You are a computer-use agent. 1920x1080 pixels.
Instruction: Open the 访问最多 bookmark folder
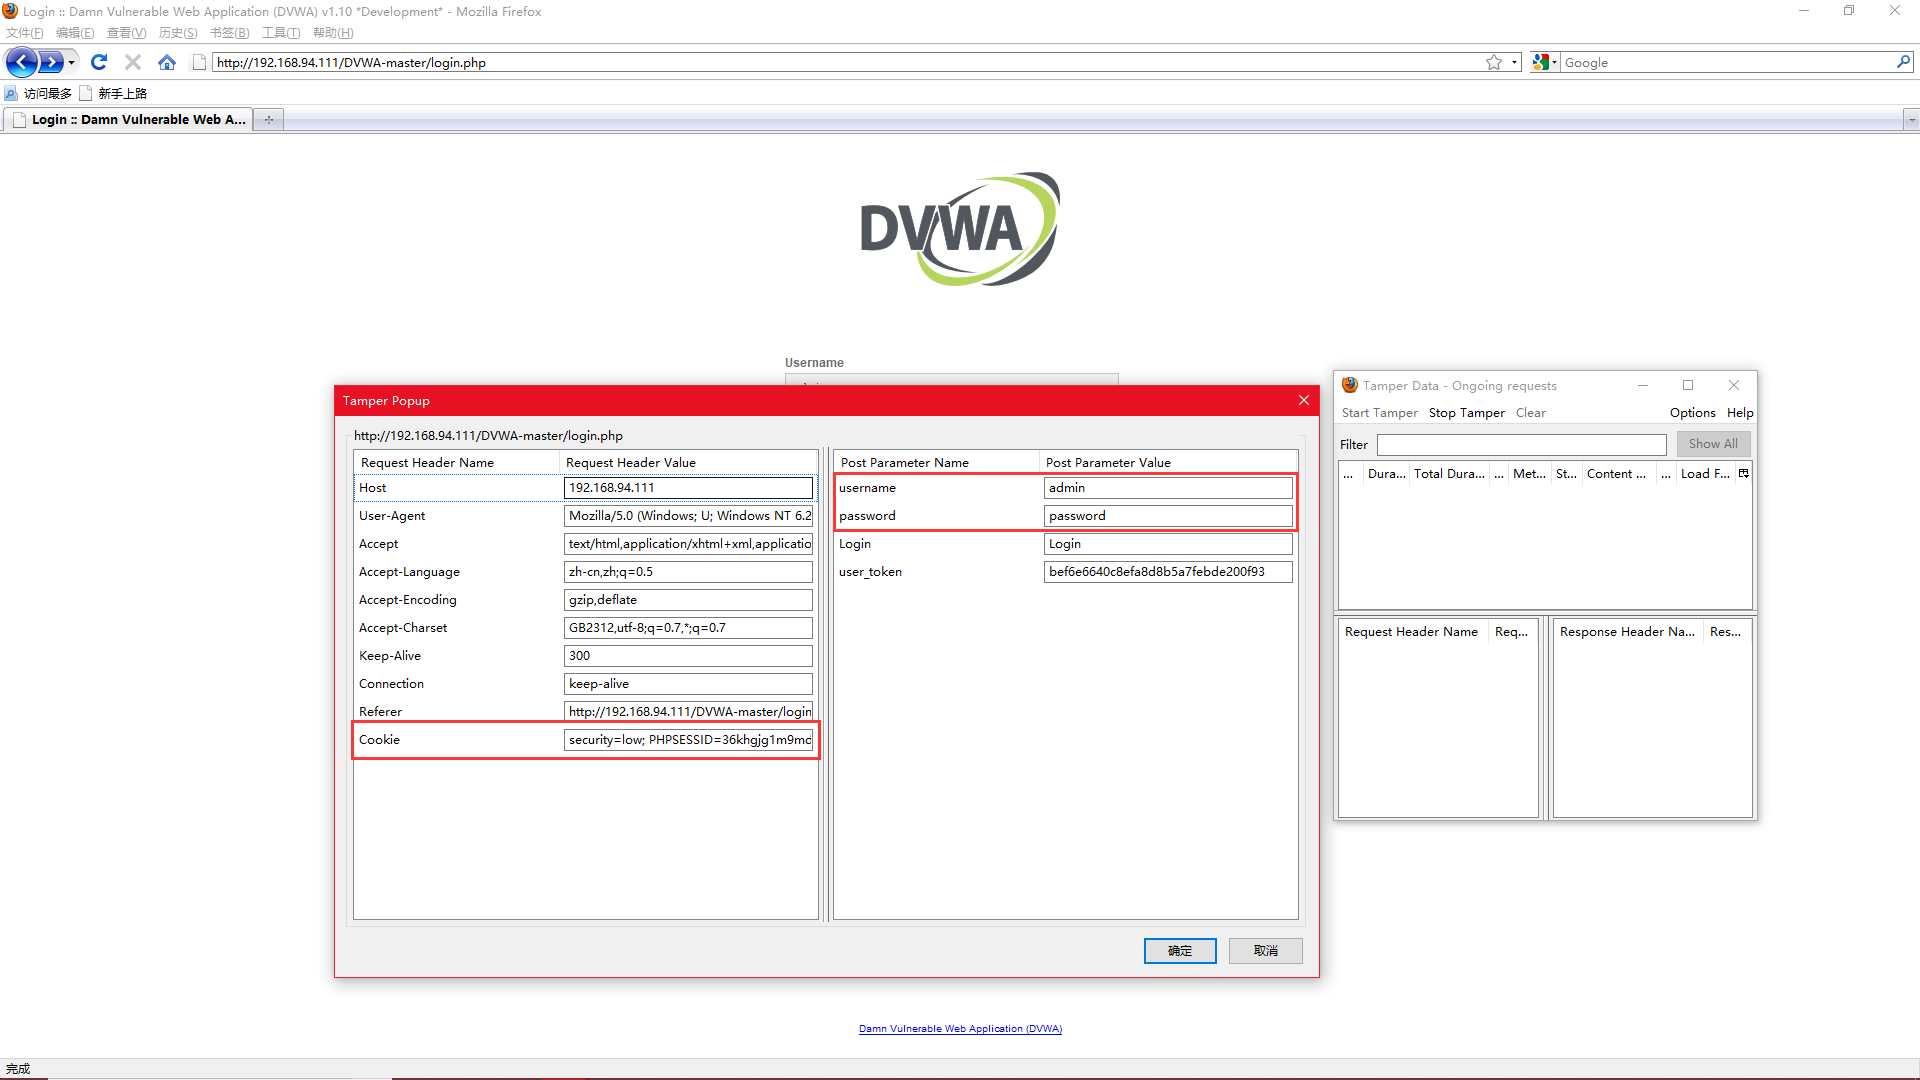[38, 93]
